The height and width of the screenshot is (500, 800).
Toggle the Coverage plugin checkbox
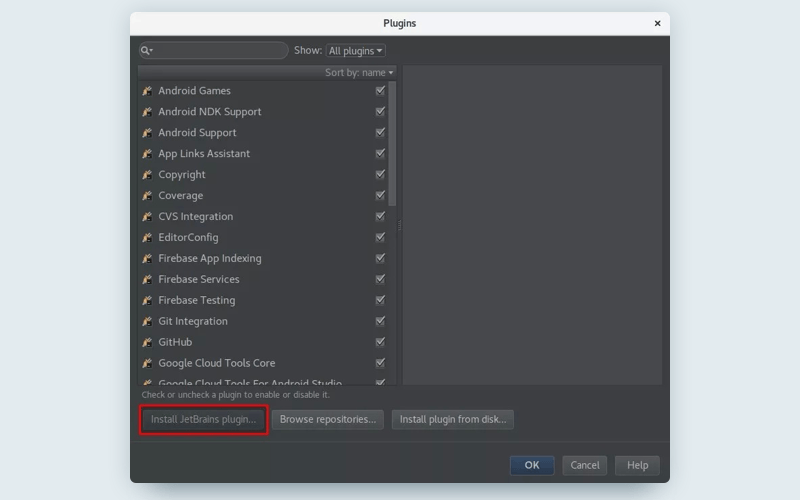click(380, 195)
